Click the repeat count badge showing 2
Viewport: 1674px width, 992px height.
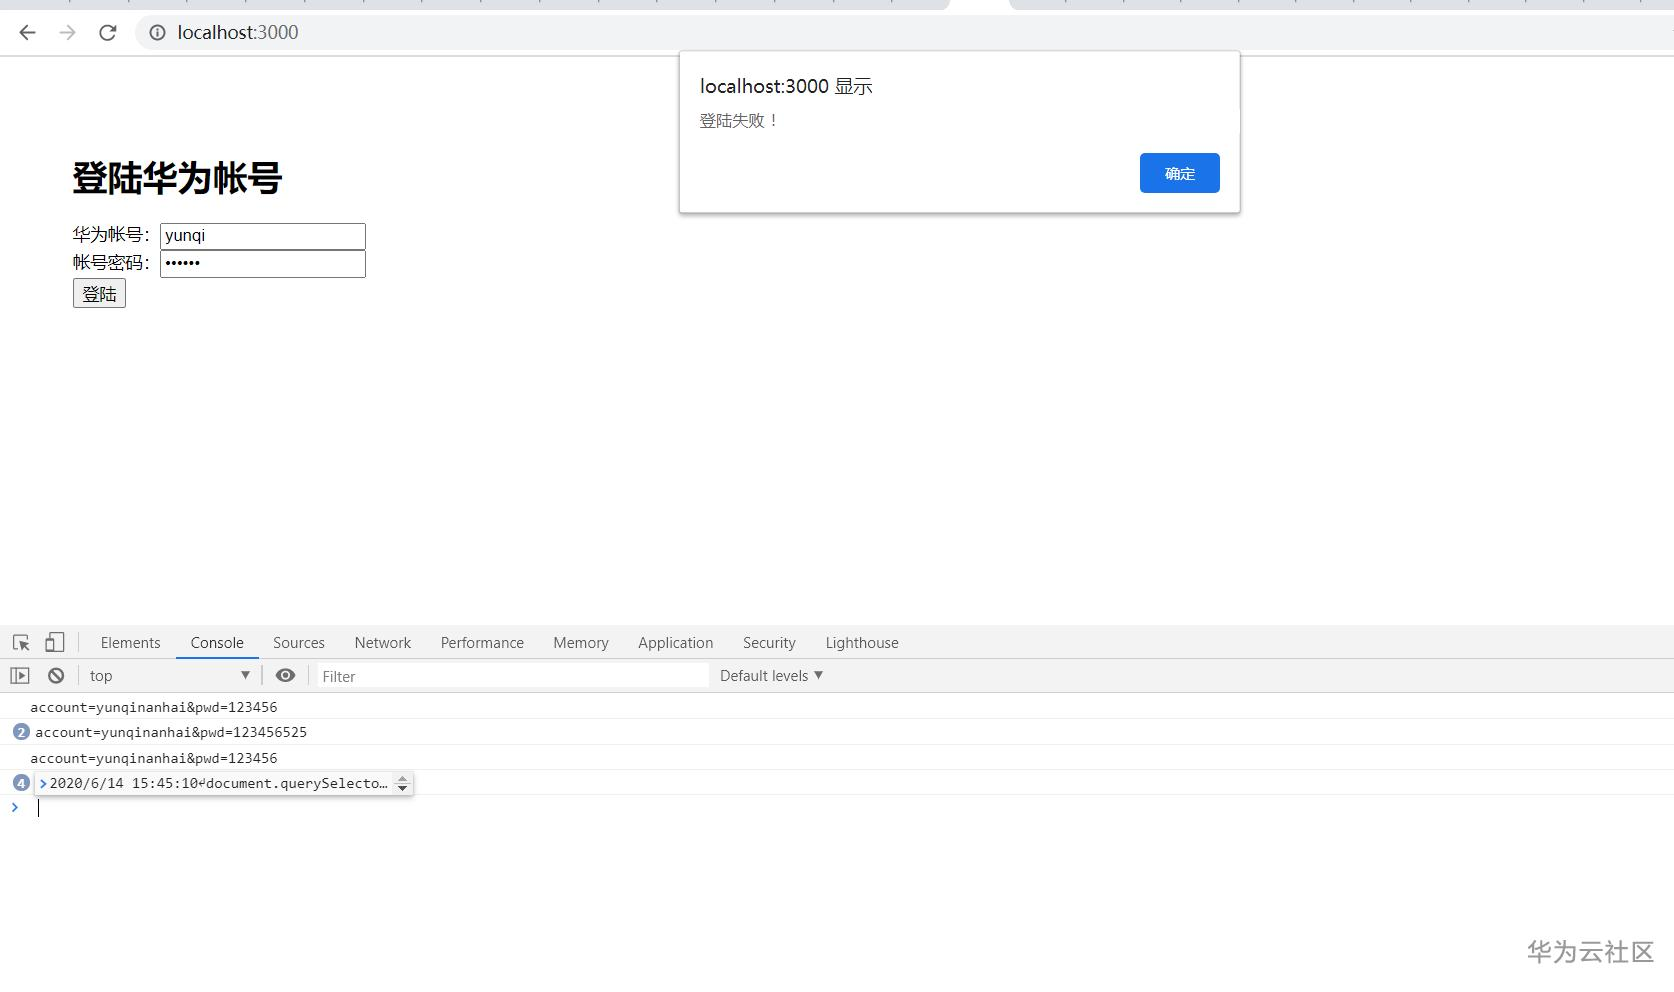(21, 732)
